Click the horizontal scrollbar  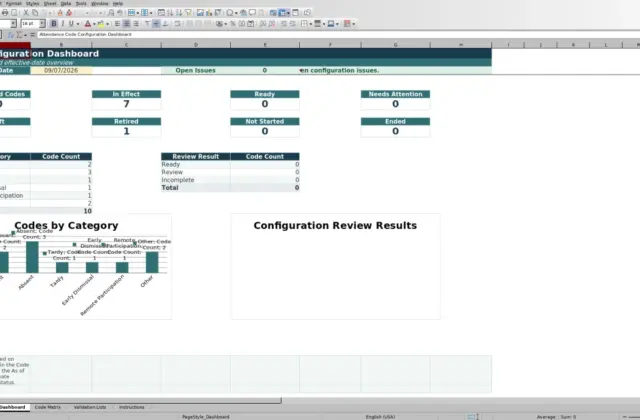[140, 400]
